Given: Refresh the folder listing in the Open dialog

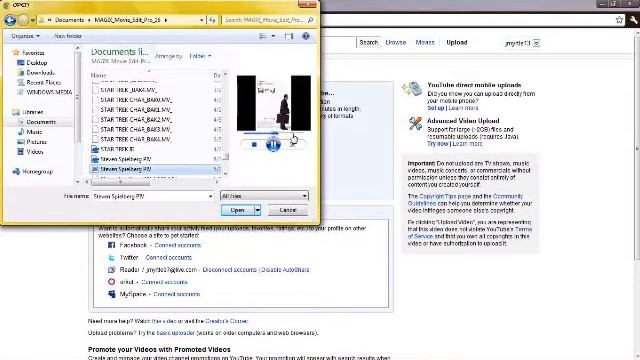Looking at the screenshot, I should (x=212, y=20).
